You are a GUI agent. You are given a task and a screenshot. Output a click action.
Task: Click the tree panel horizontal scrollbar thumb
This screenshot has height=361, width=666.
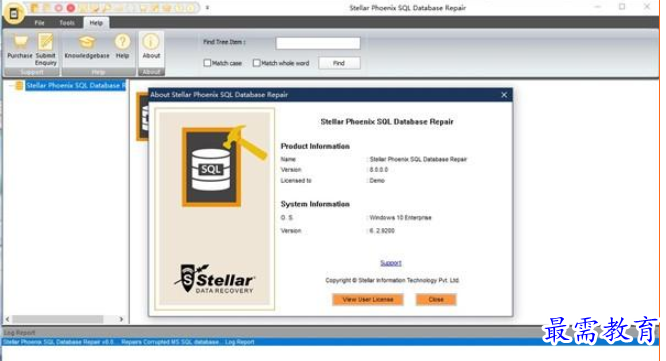click(x=57, y=319)
